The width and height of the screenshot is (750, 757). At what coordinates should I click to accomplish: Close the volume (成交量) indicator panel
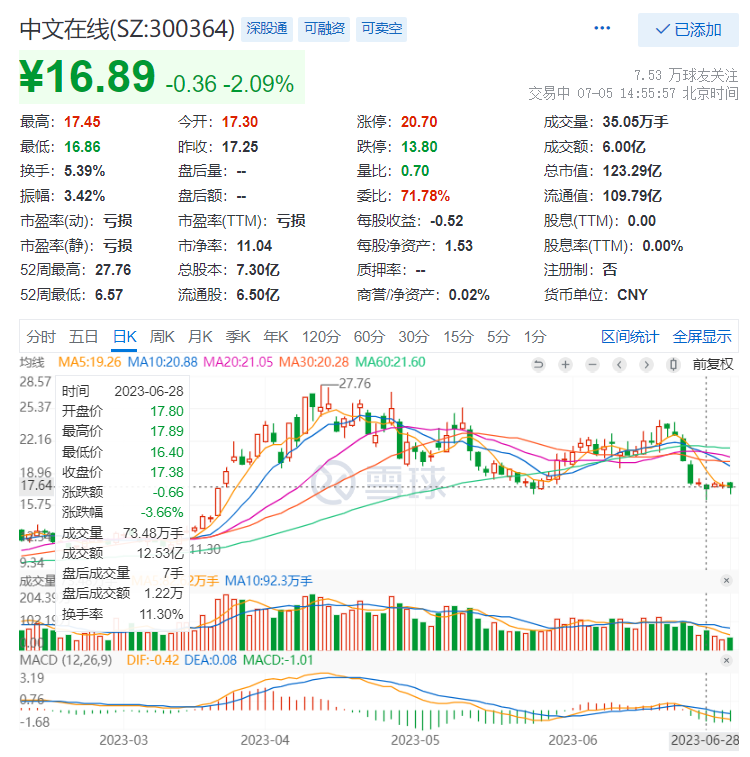[x=727, y=580]
